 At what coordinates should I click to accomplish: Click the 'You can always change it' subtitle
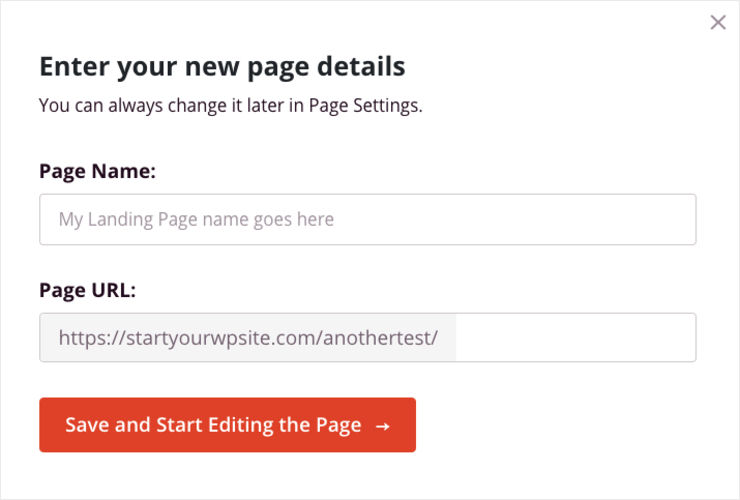(230, 105)
